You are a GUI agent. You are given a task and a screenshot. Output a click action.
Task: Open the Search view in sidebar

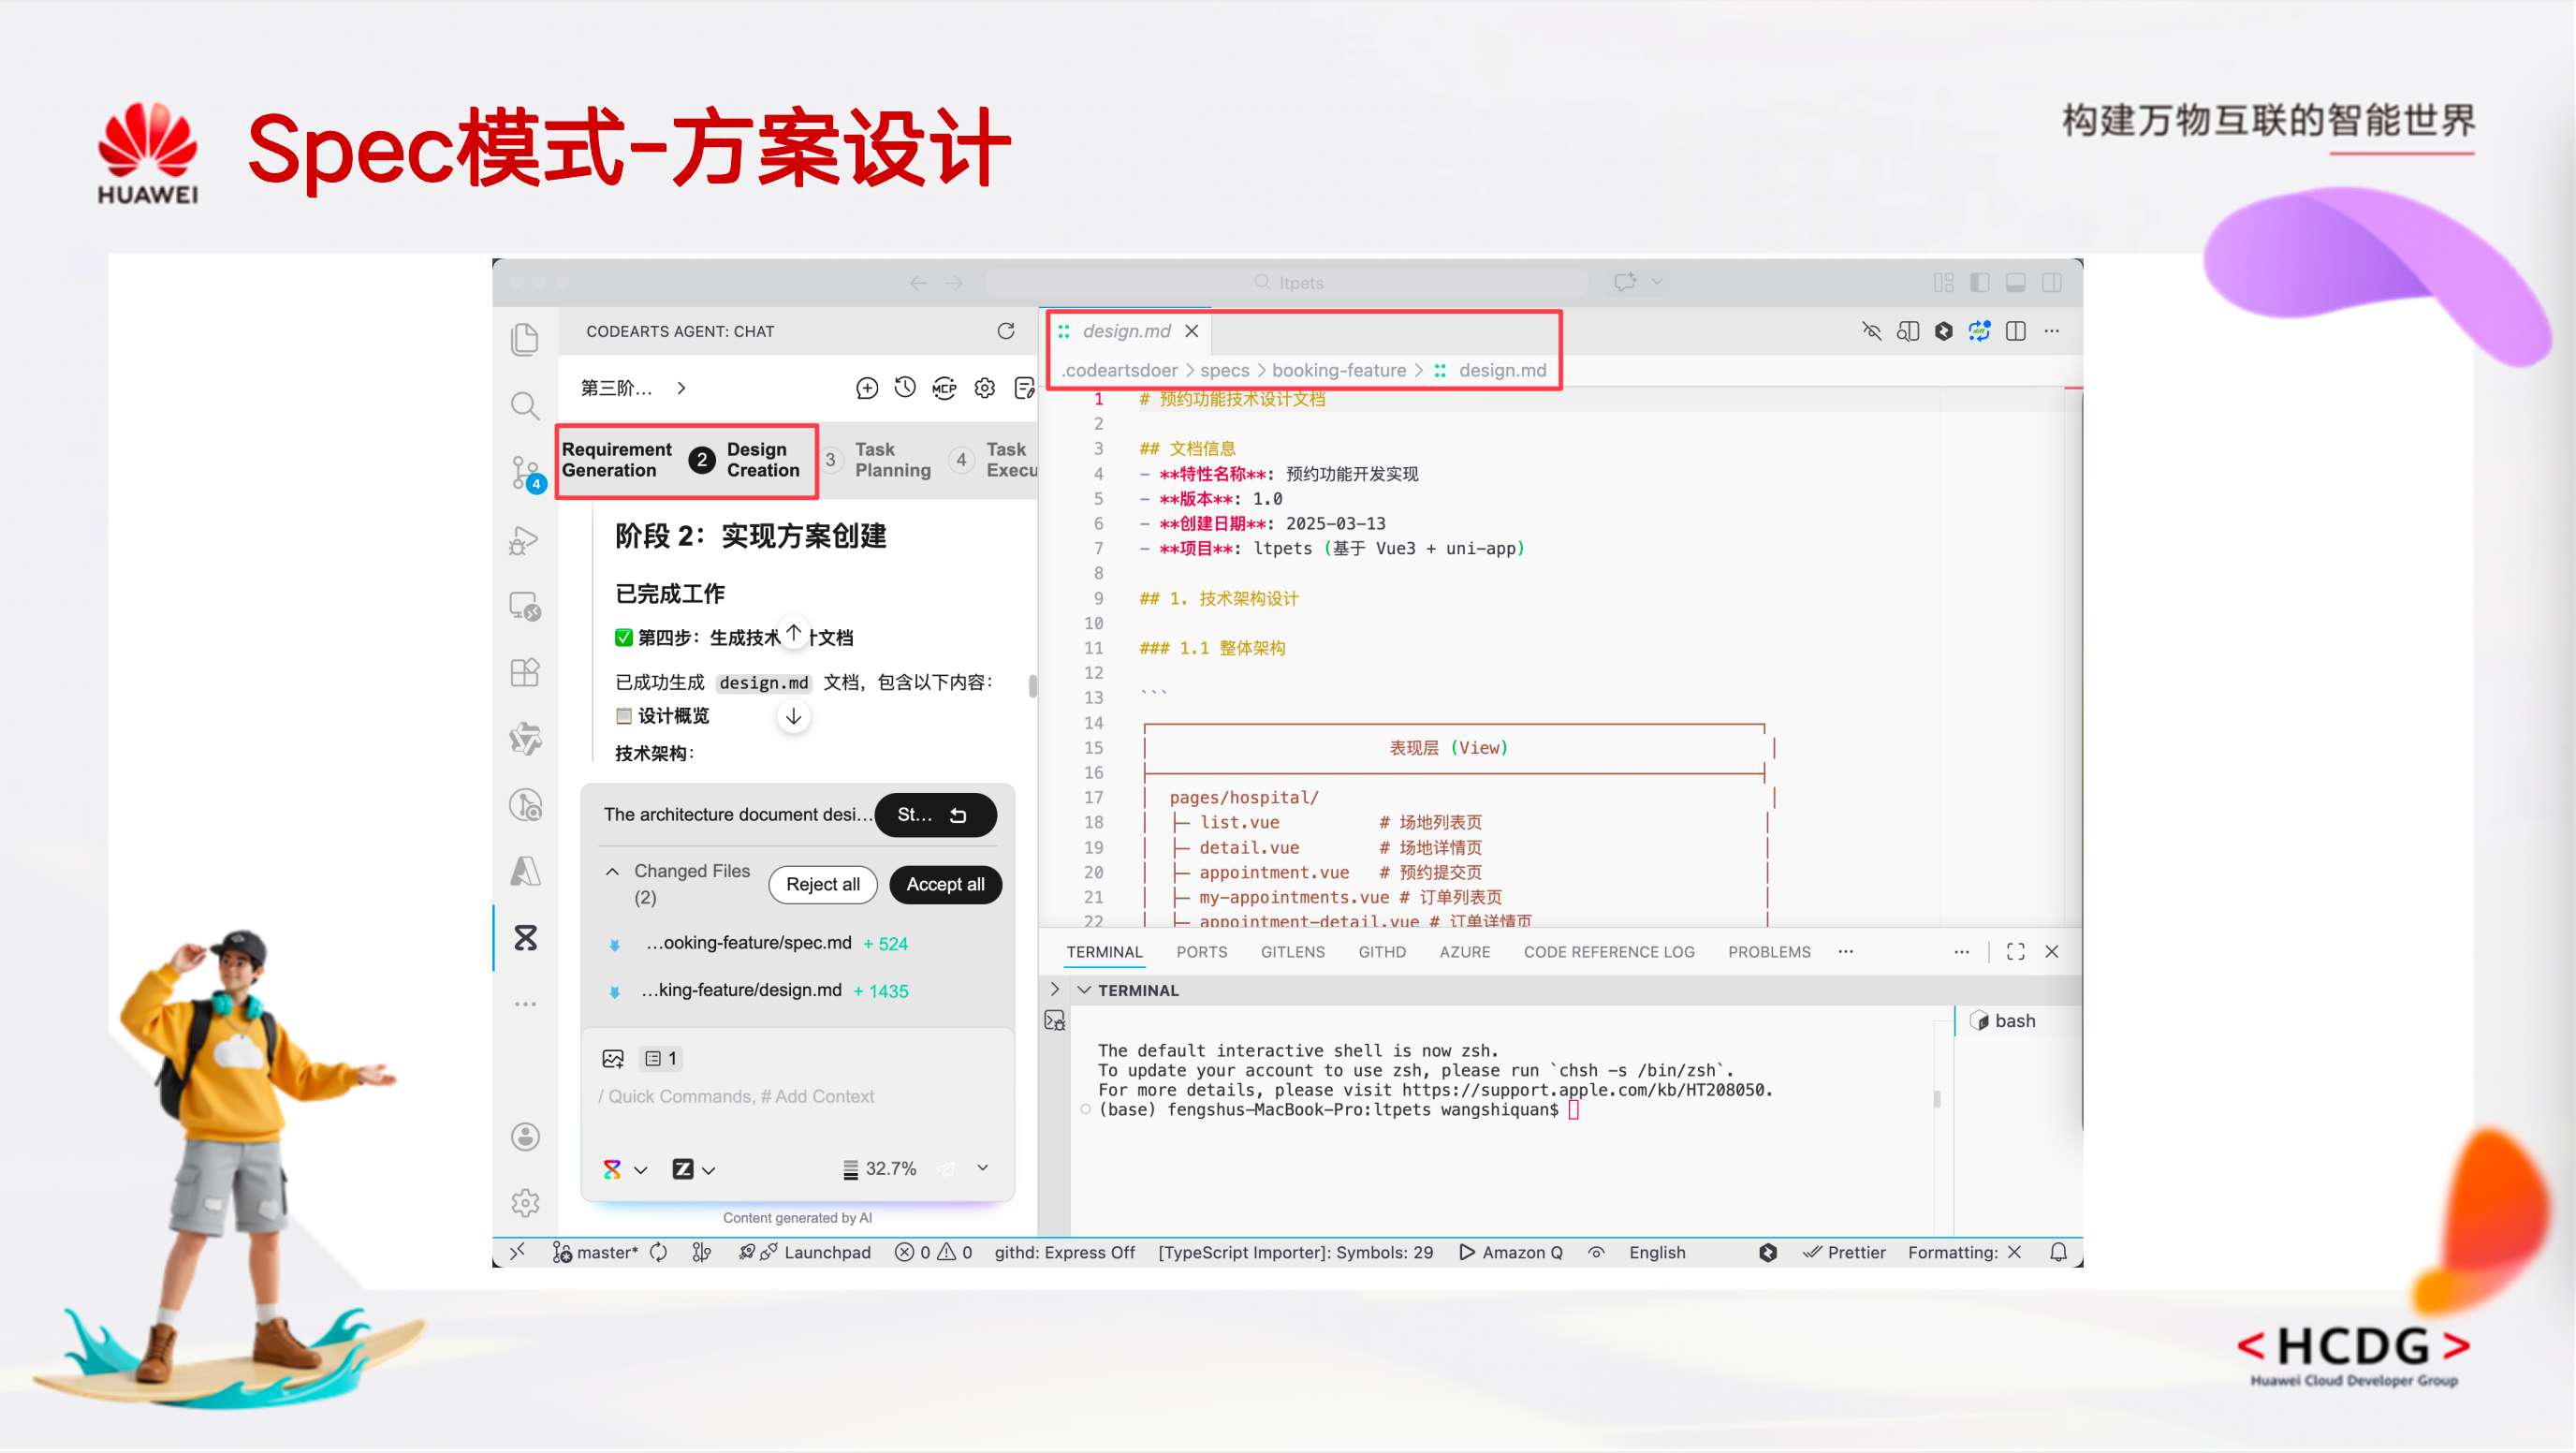pos(525,406)
